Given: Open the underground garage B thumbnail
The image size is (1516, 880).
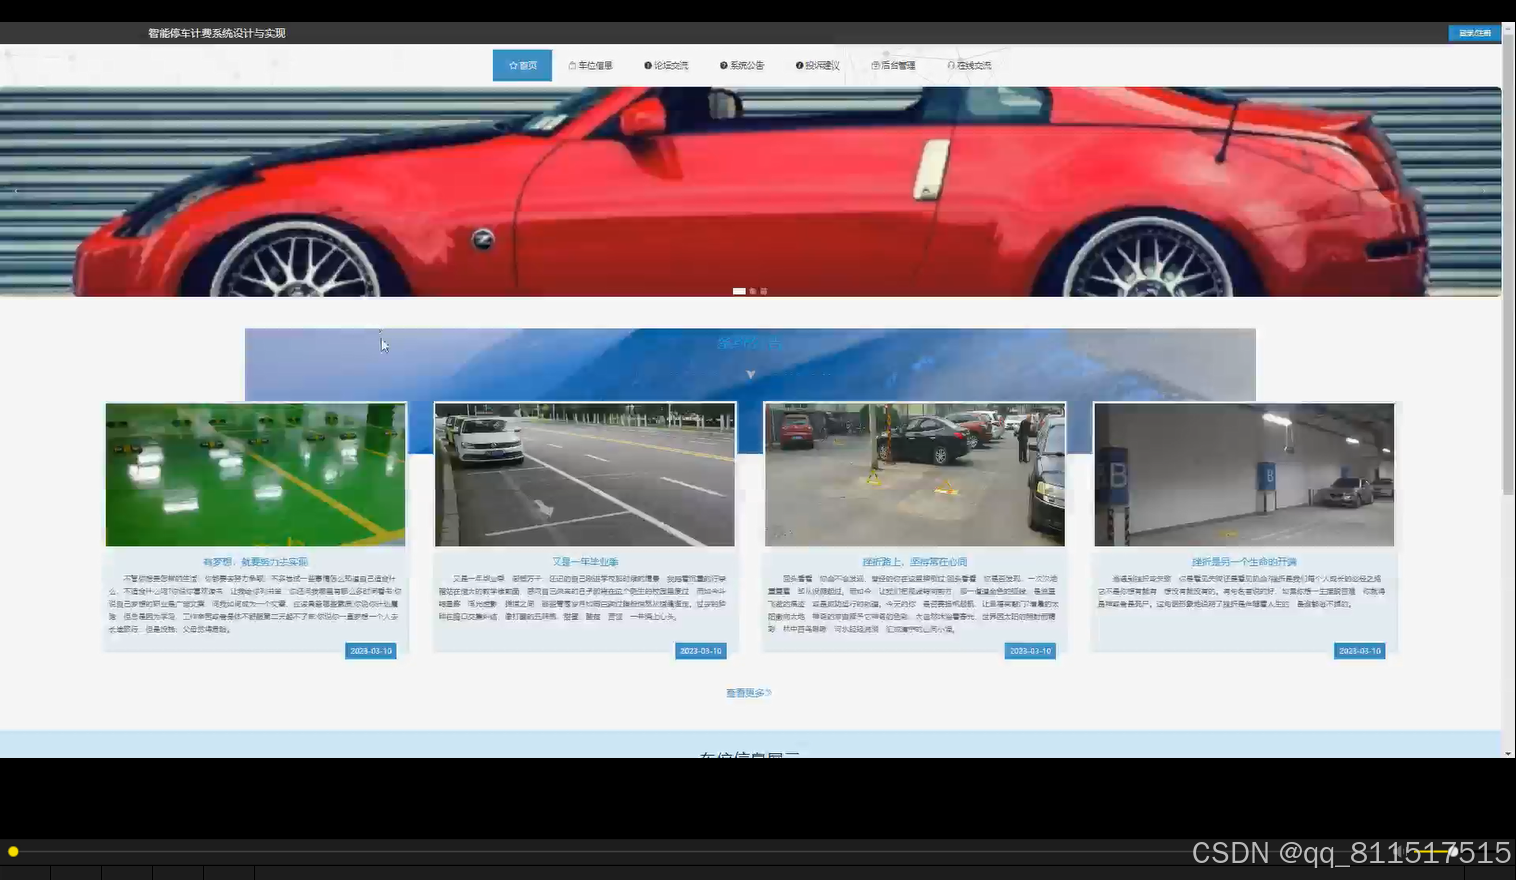Looking at the screenshot, I should click(x=1244, y=475).
